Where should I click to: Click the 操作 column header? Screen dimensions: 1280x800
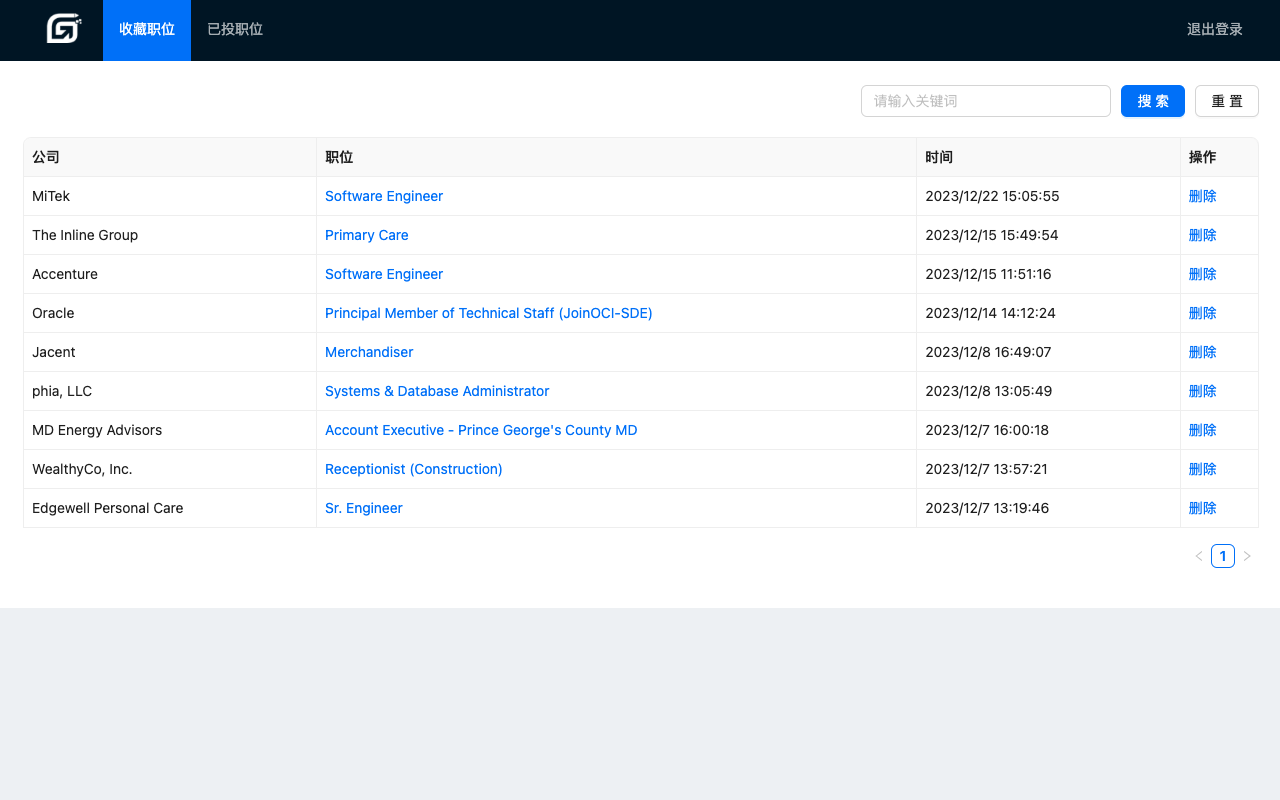pyautogui.click(x=1220, y=157)
